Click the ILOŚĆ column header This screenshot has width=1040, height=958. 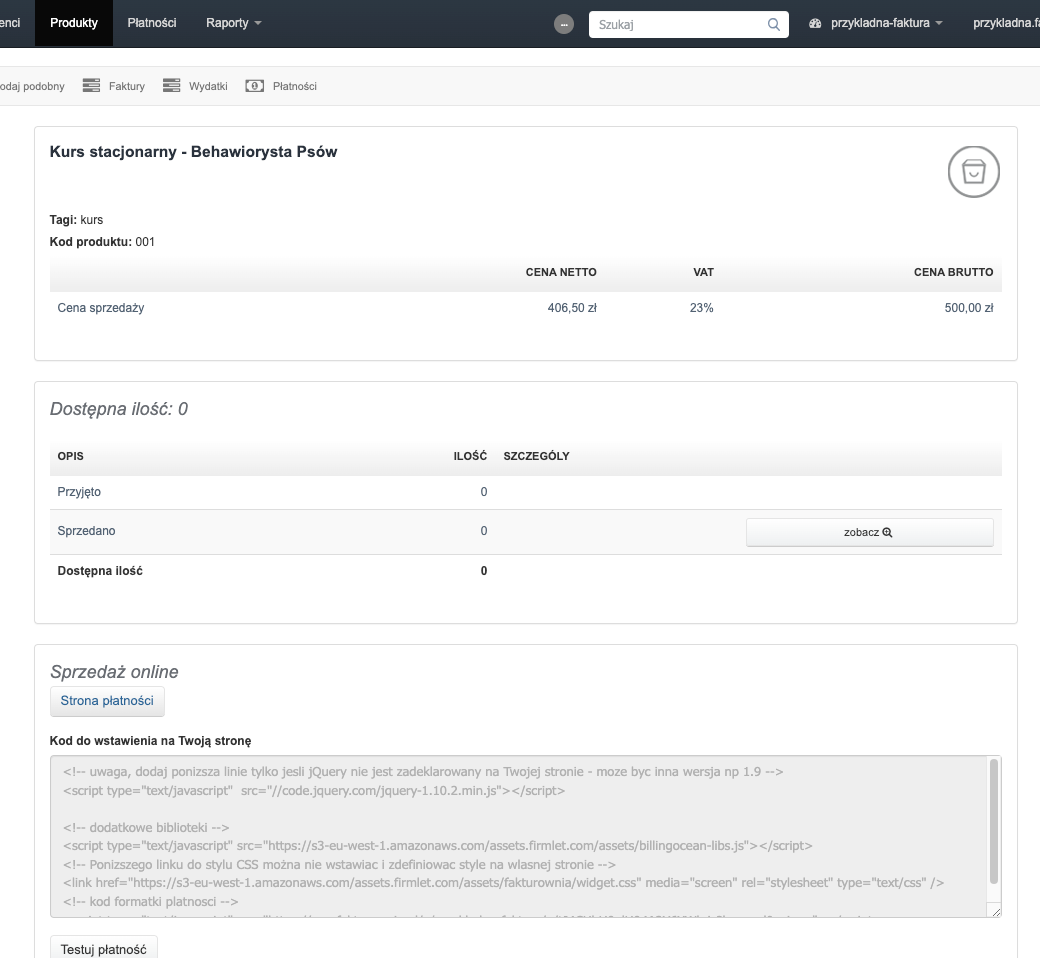[x=470, y=456]
